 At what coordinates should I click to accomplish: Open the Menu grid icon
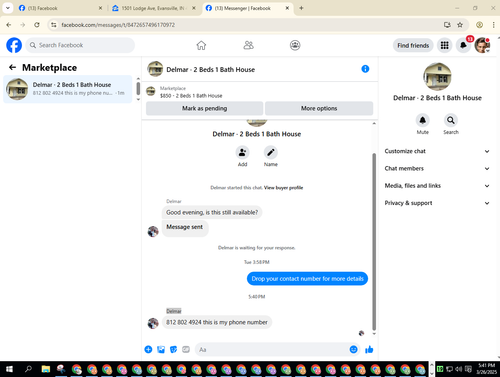tap(445, 45)
